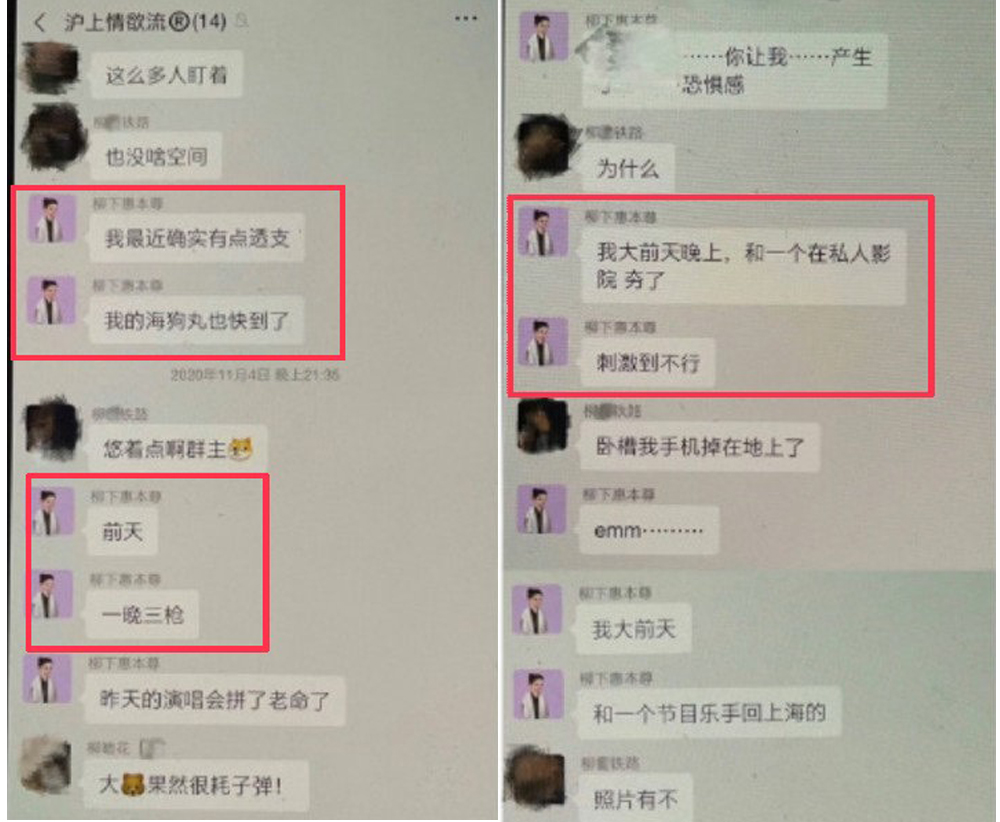Image resolution: width=1000 pixels, height=822 pixels.
Task: Tap the "和一个节目乐手回上海的" bubble
Action: (709, 712)
